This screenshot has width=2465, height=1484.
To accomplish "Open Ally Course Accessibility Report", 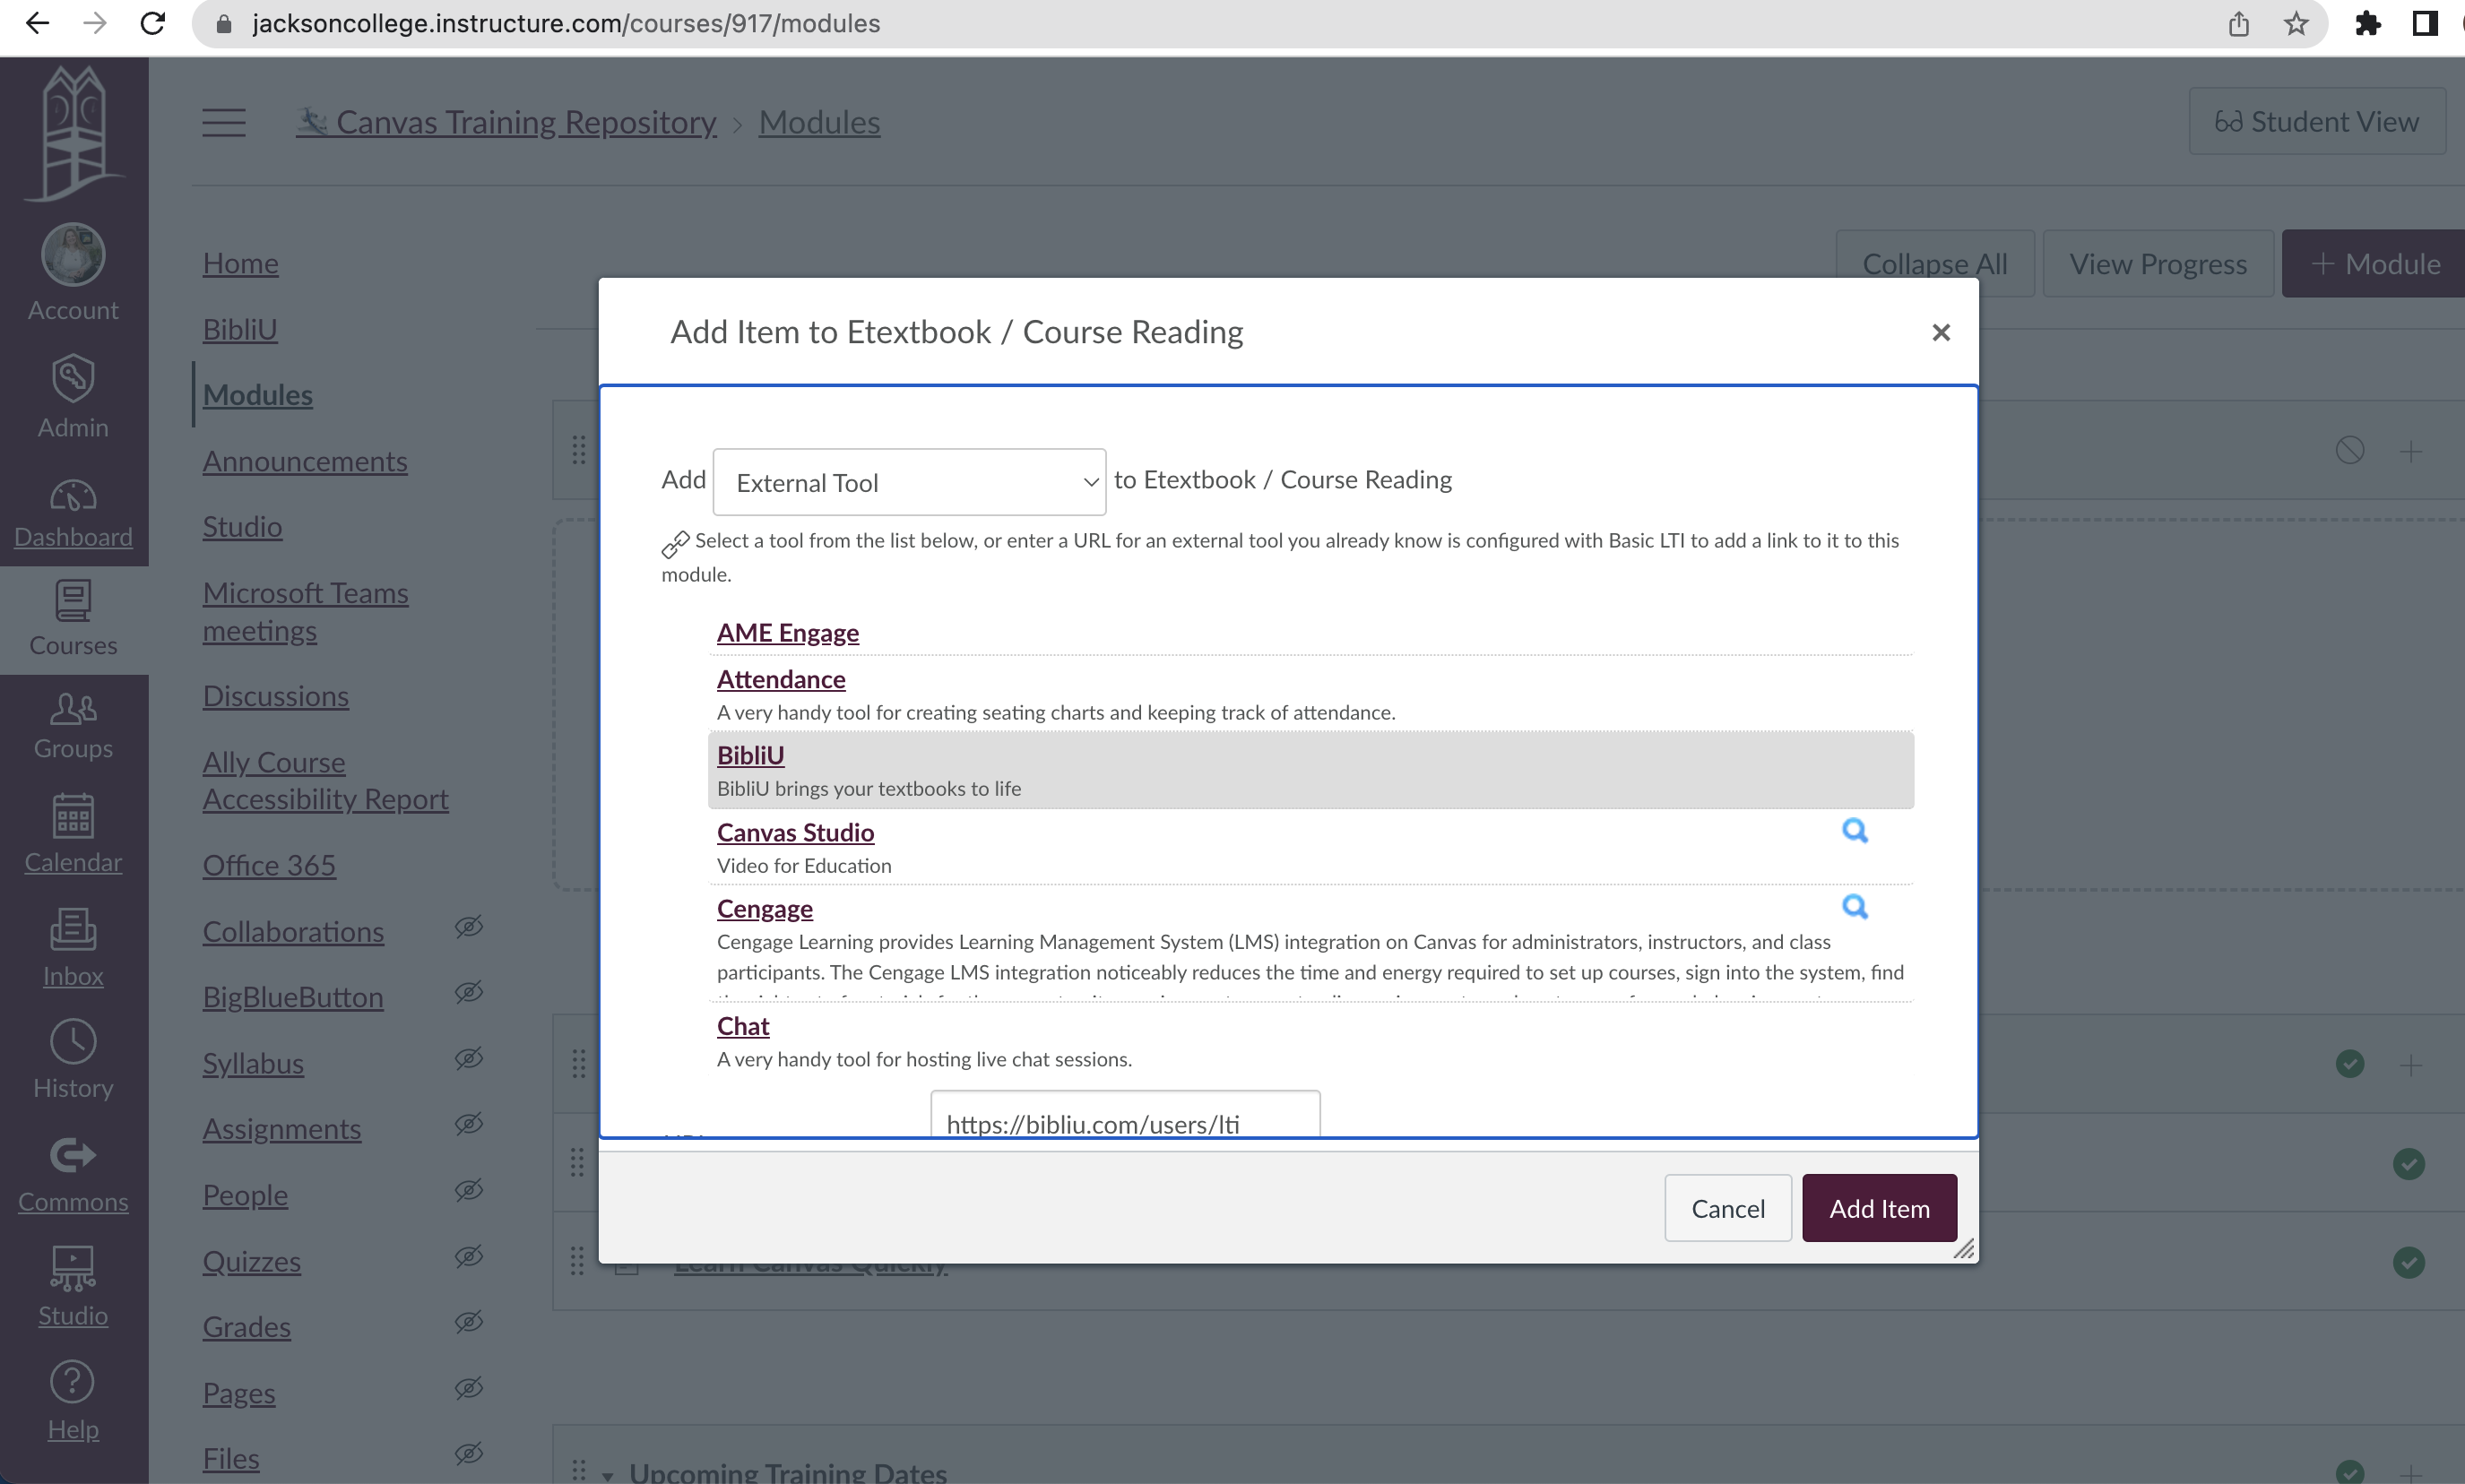I will [326, 780].
